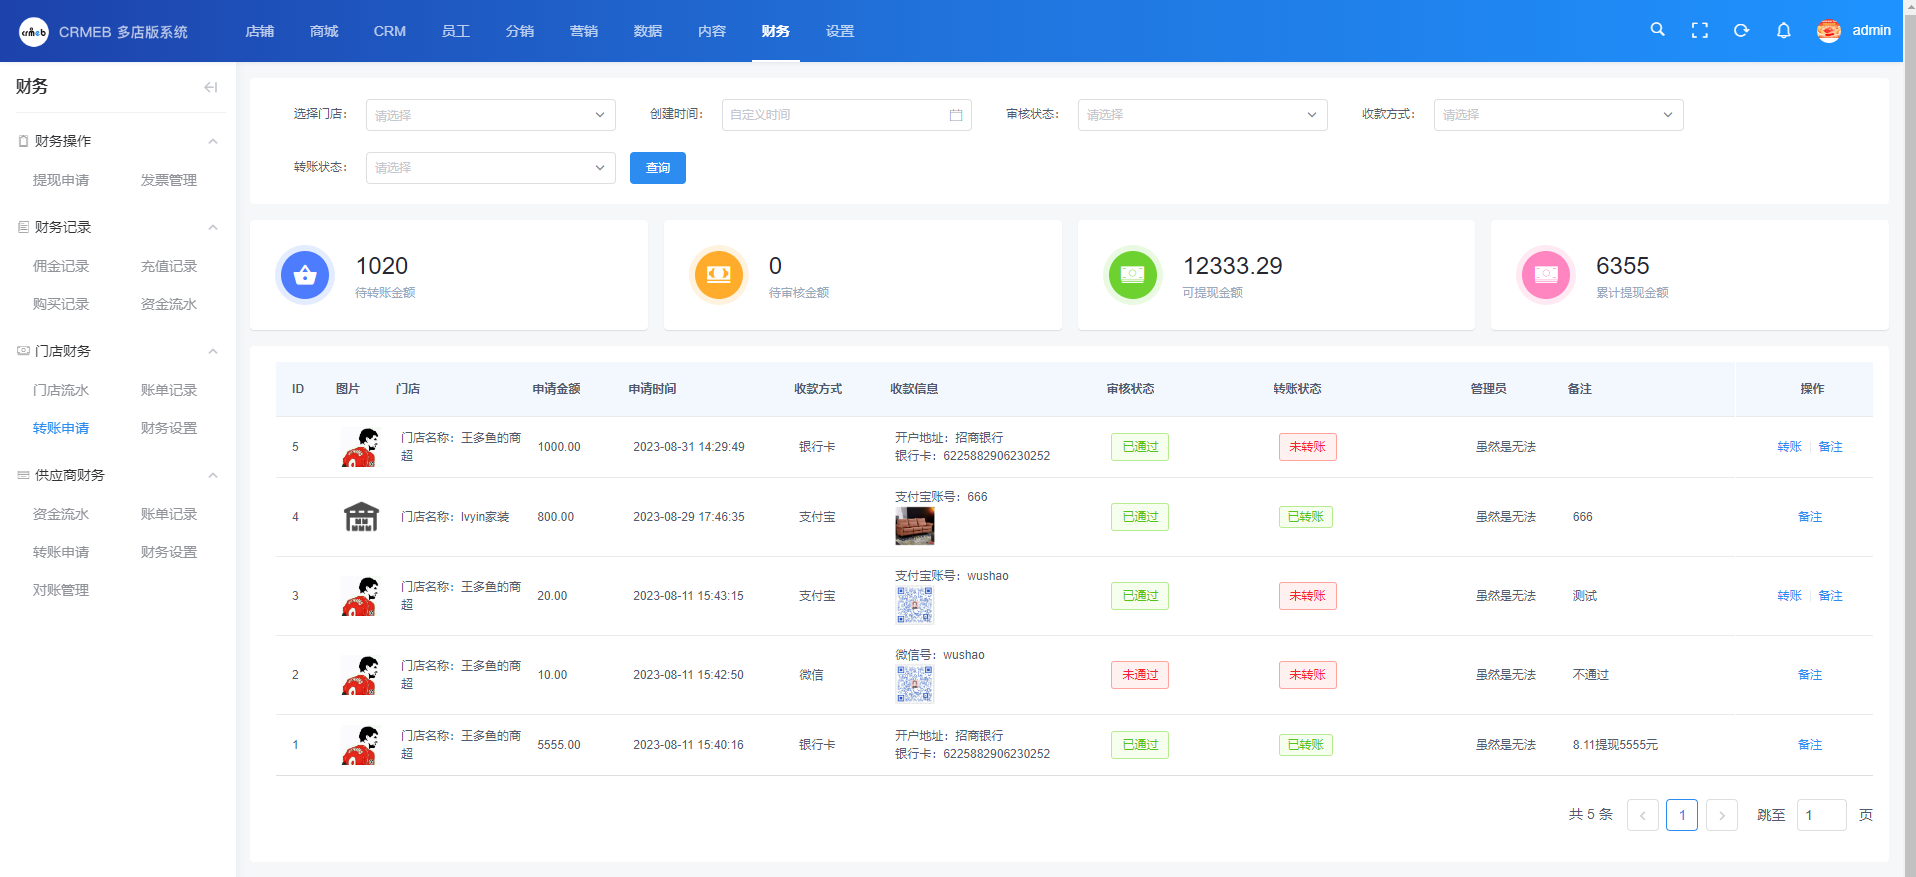
Task: Open the notification bell
Action: (x=1783, y=31)
